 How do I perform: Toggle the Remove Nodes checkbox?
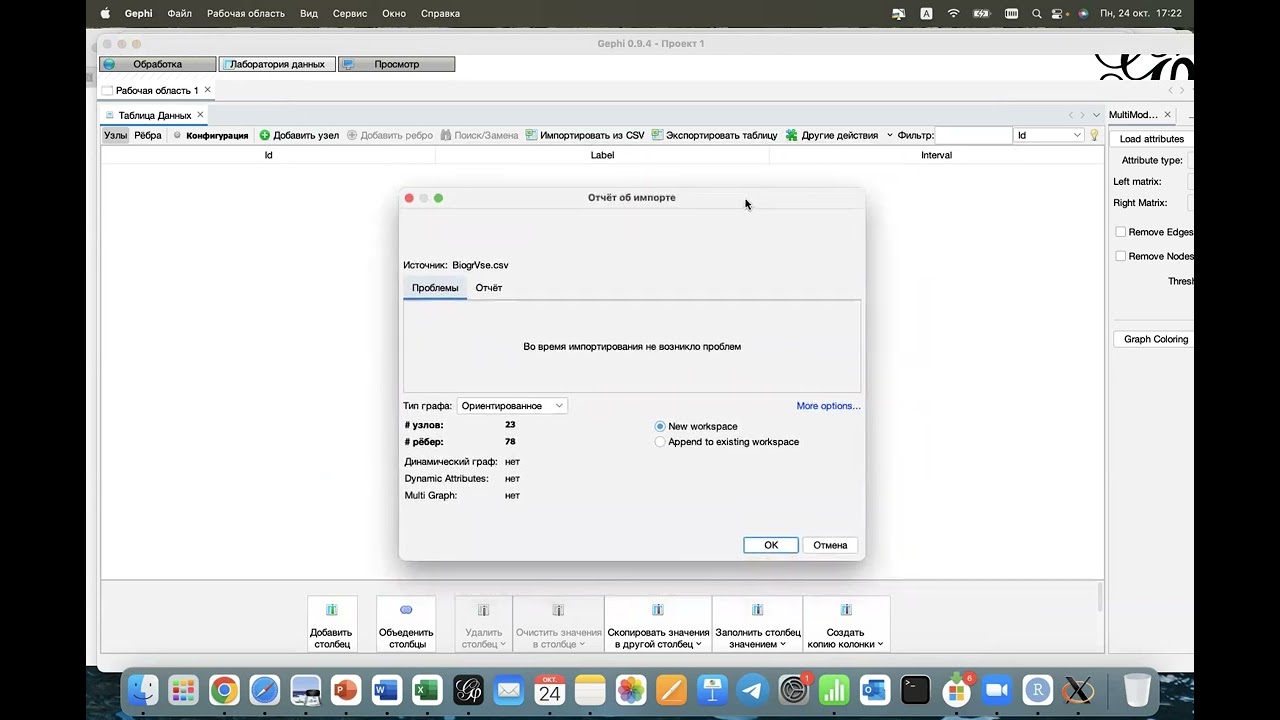coord(1121,256)
